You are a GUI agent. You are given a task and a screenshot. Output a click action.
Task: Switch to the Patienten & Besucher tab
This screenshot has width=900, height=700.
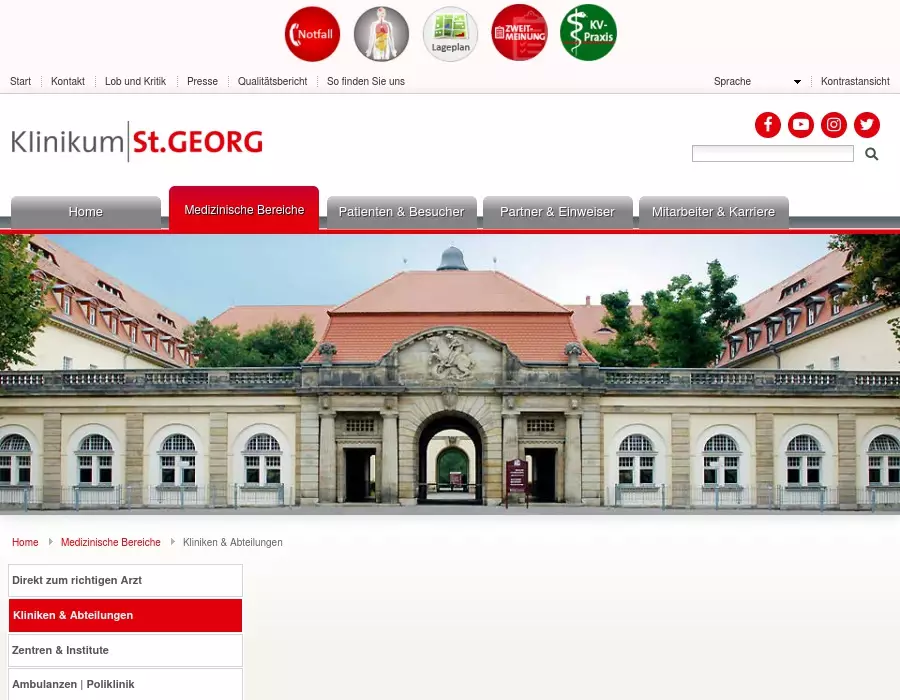(x=402, y=212)
